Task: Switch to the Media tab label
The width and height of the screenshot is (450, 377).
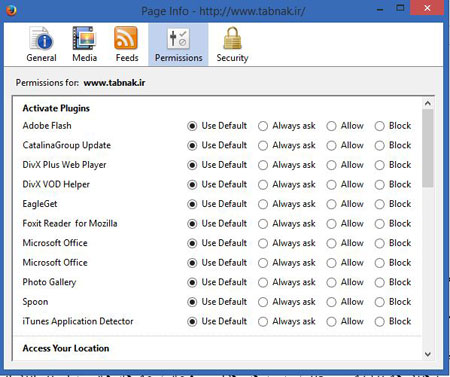Action: point(85,58)
